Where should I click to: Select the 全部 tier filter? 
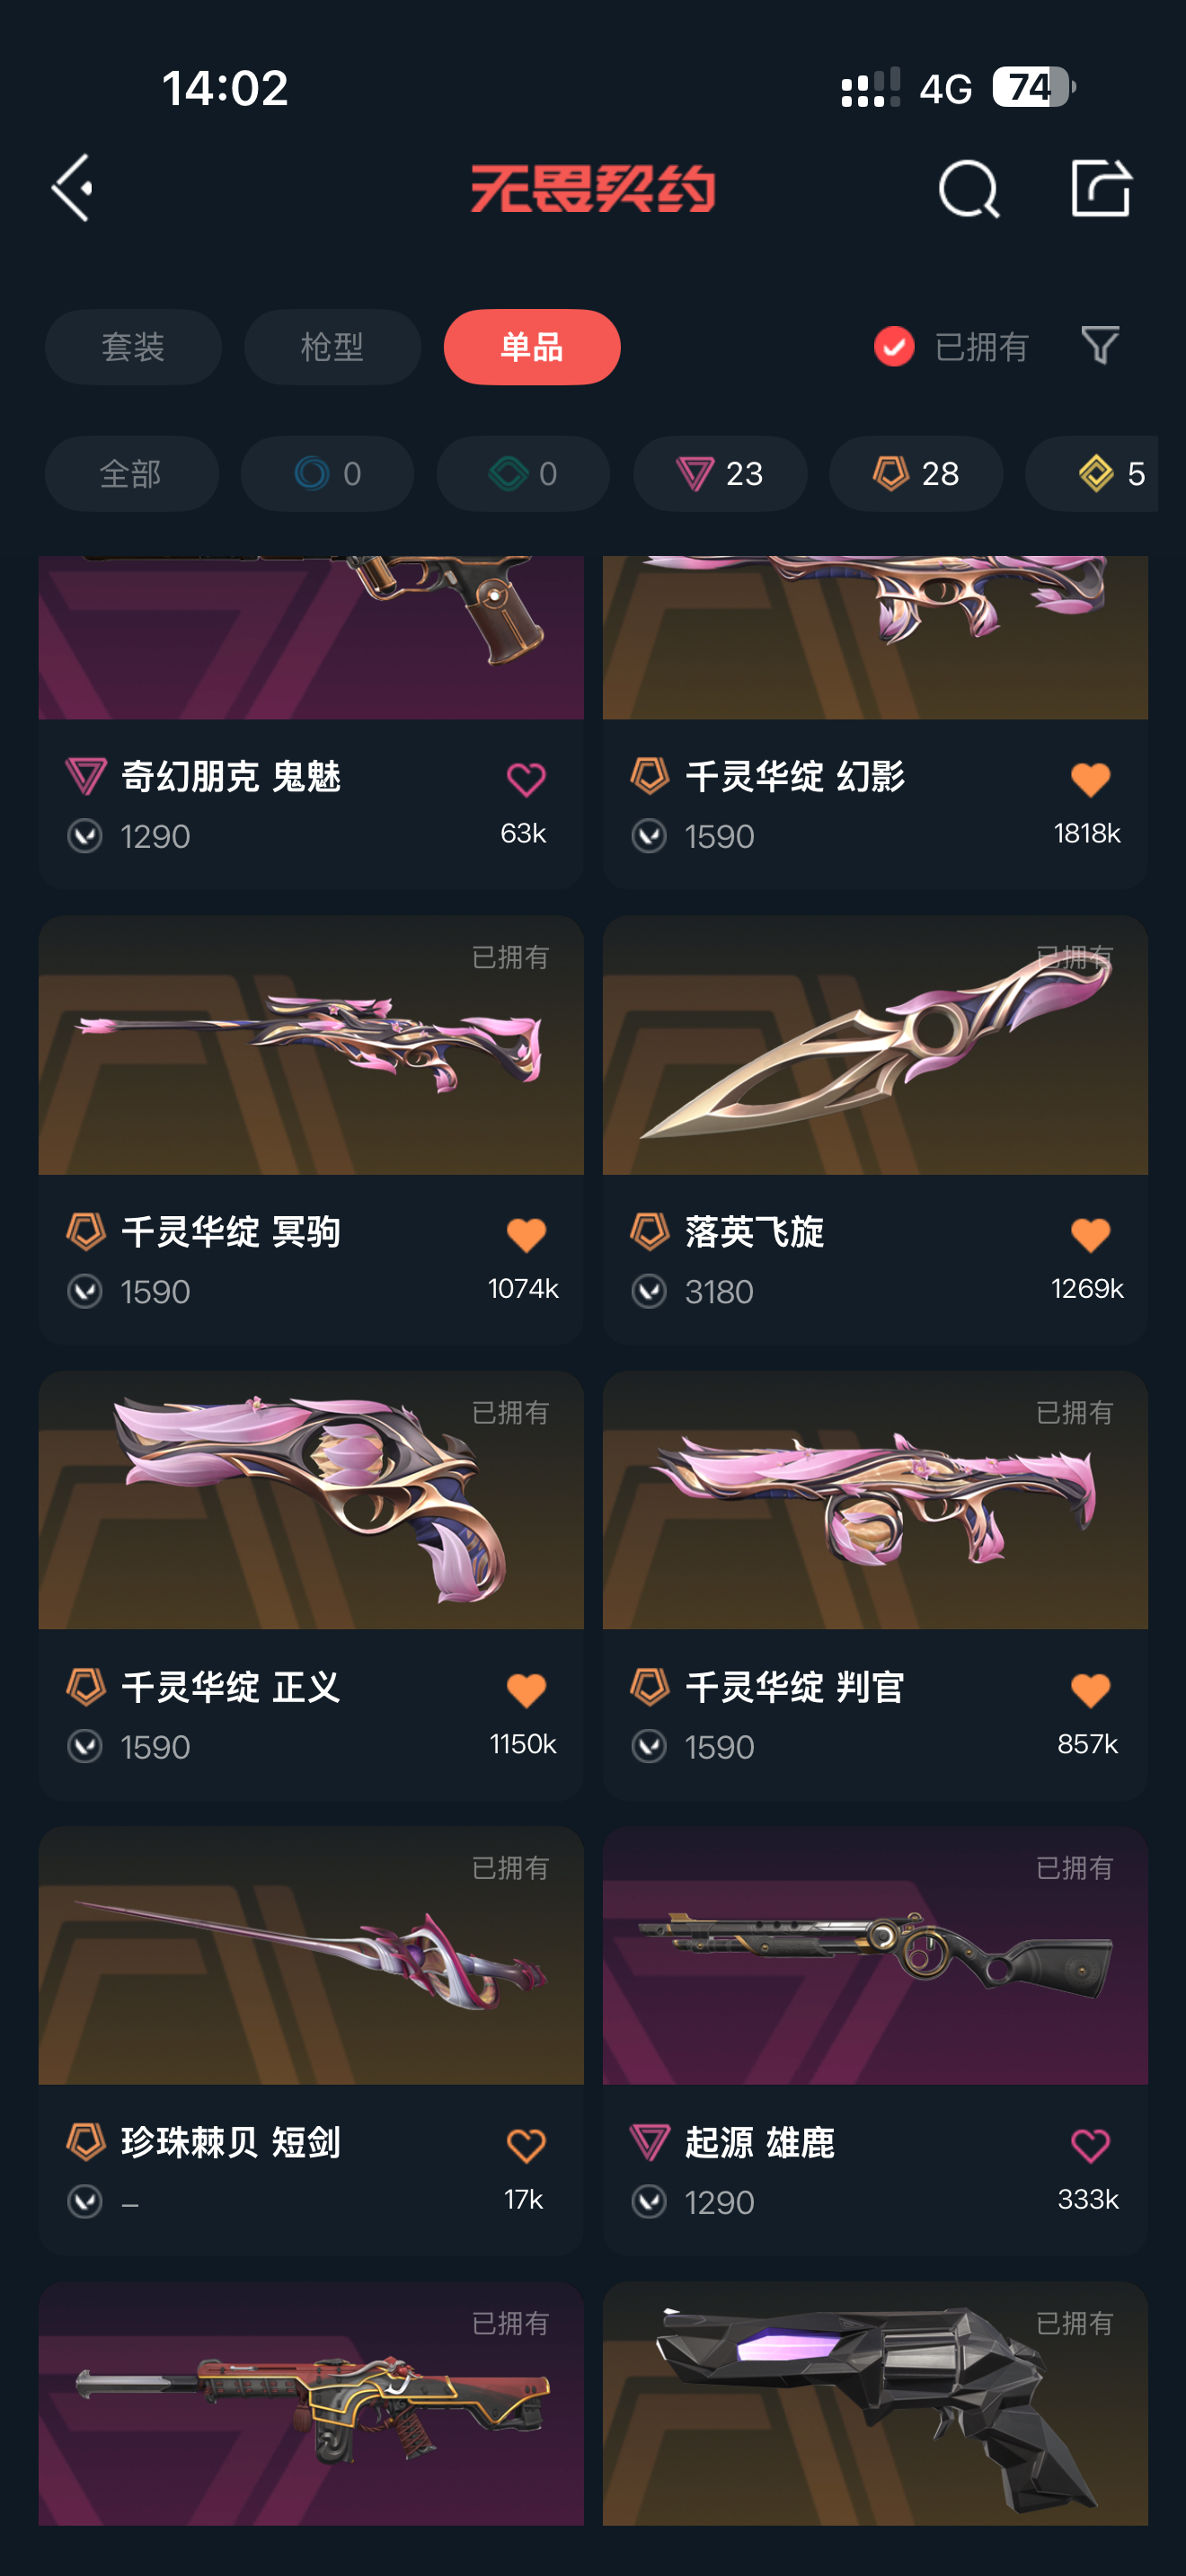(x=131, y=474)
